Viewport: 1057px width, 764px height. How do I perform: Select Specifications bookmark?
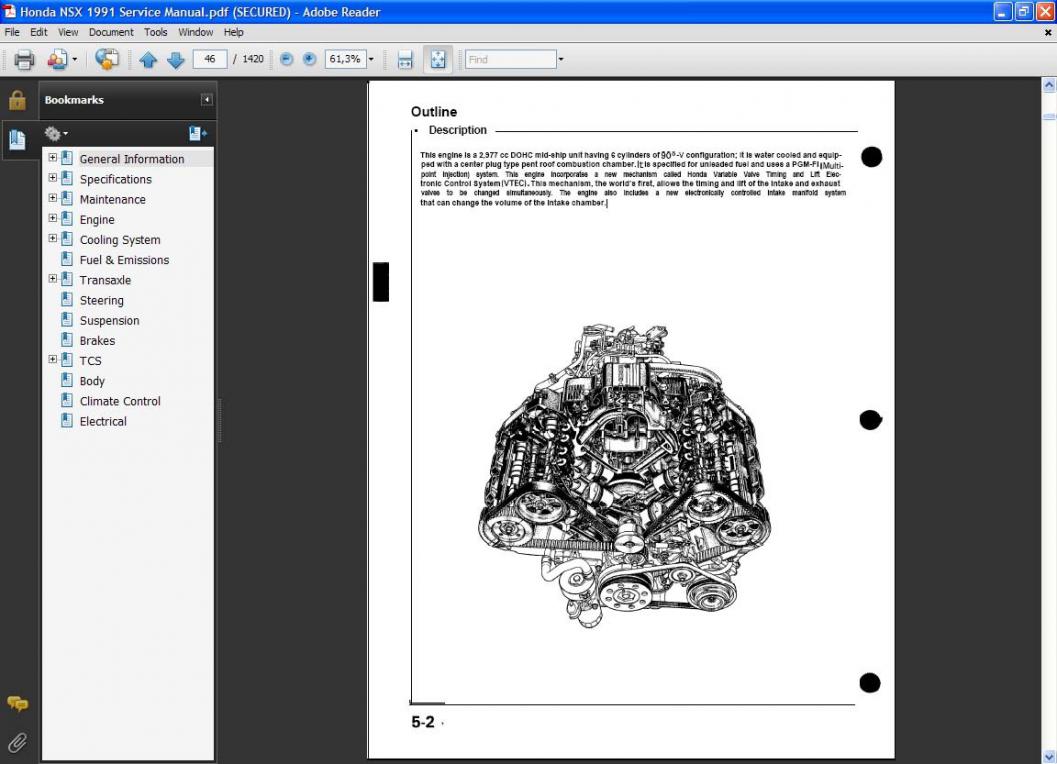116,179
